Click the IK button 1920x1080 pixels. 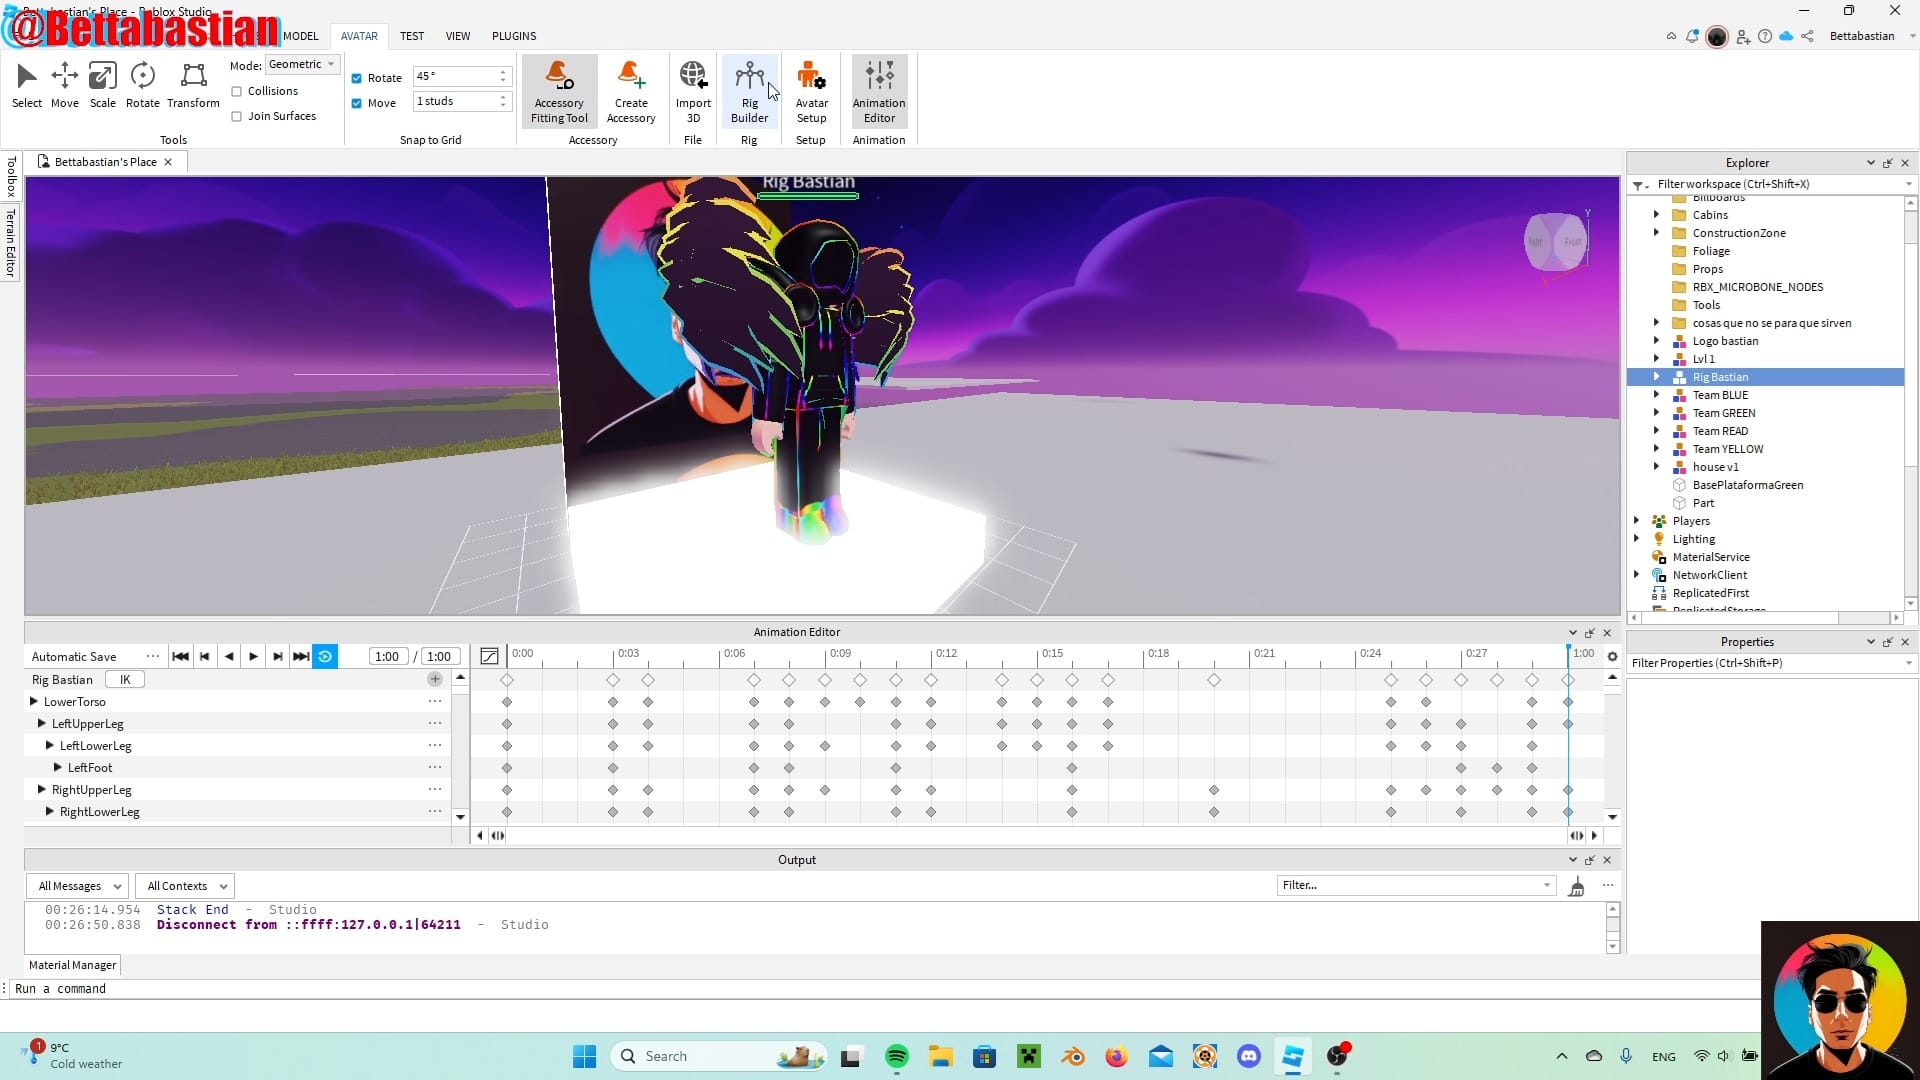click(125, 680)
